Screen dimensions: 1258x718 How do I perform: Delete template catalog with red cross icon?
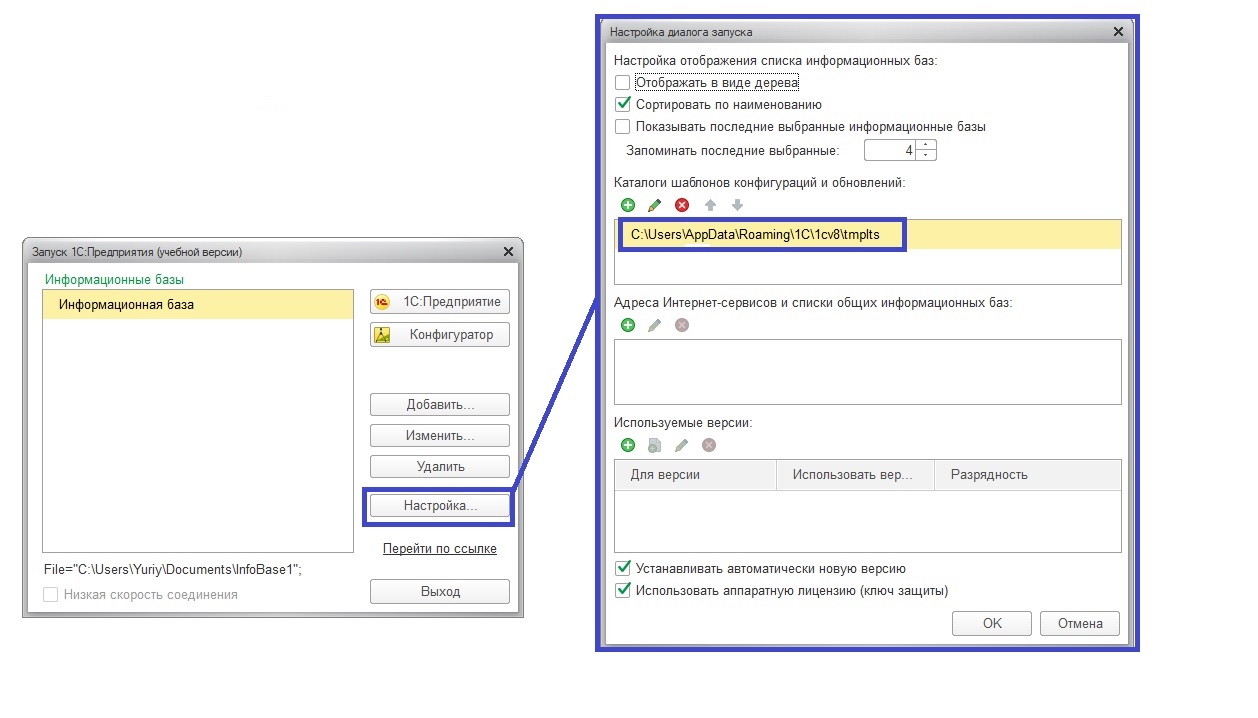coord(682,205)
